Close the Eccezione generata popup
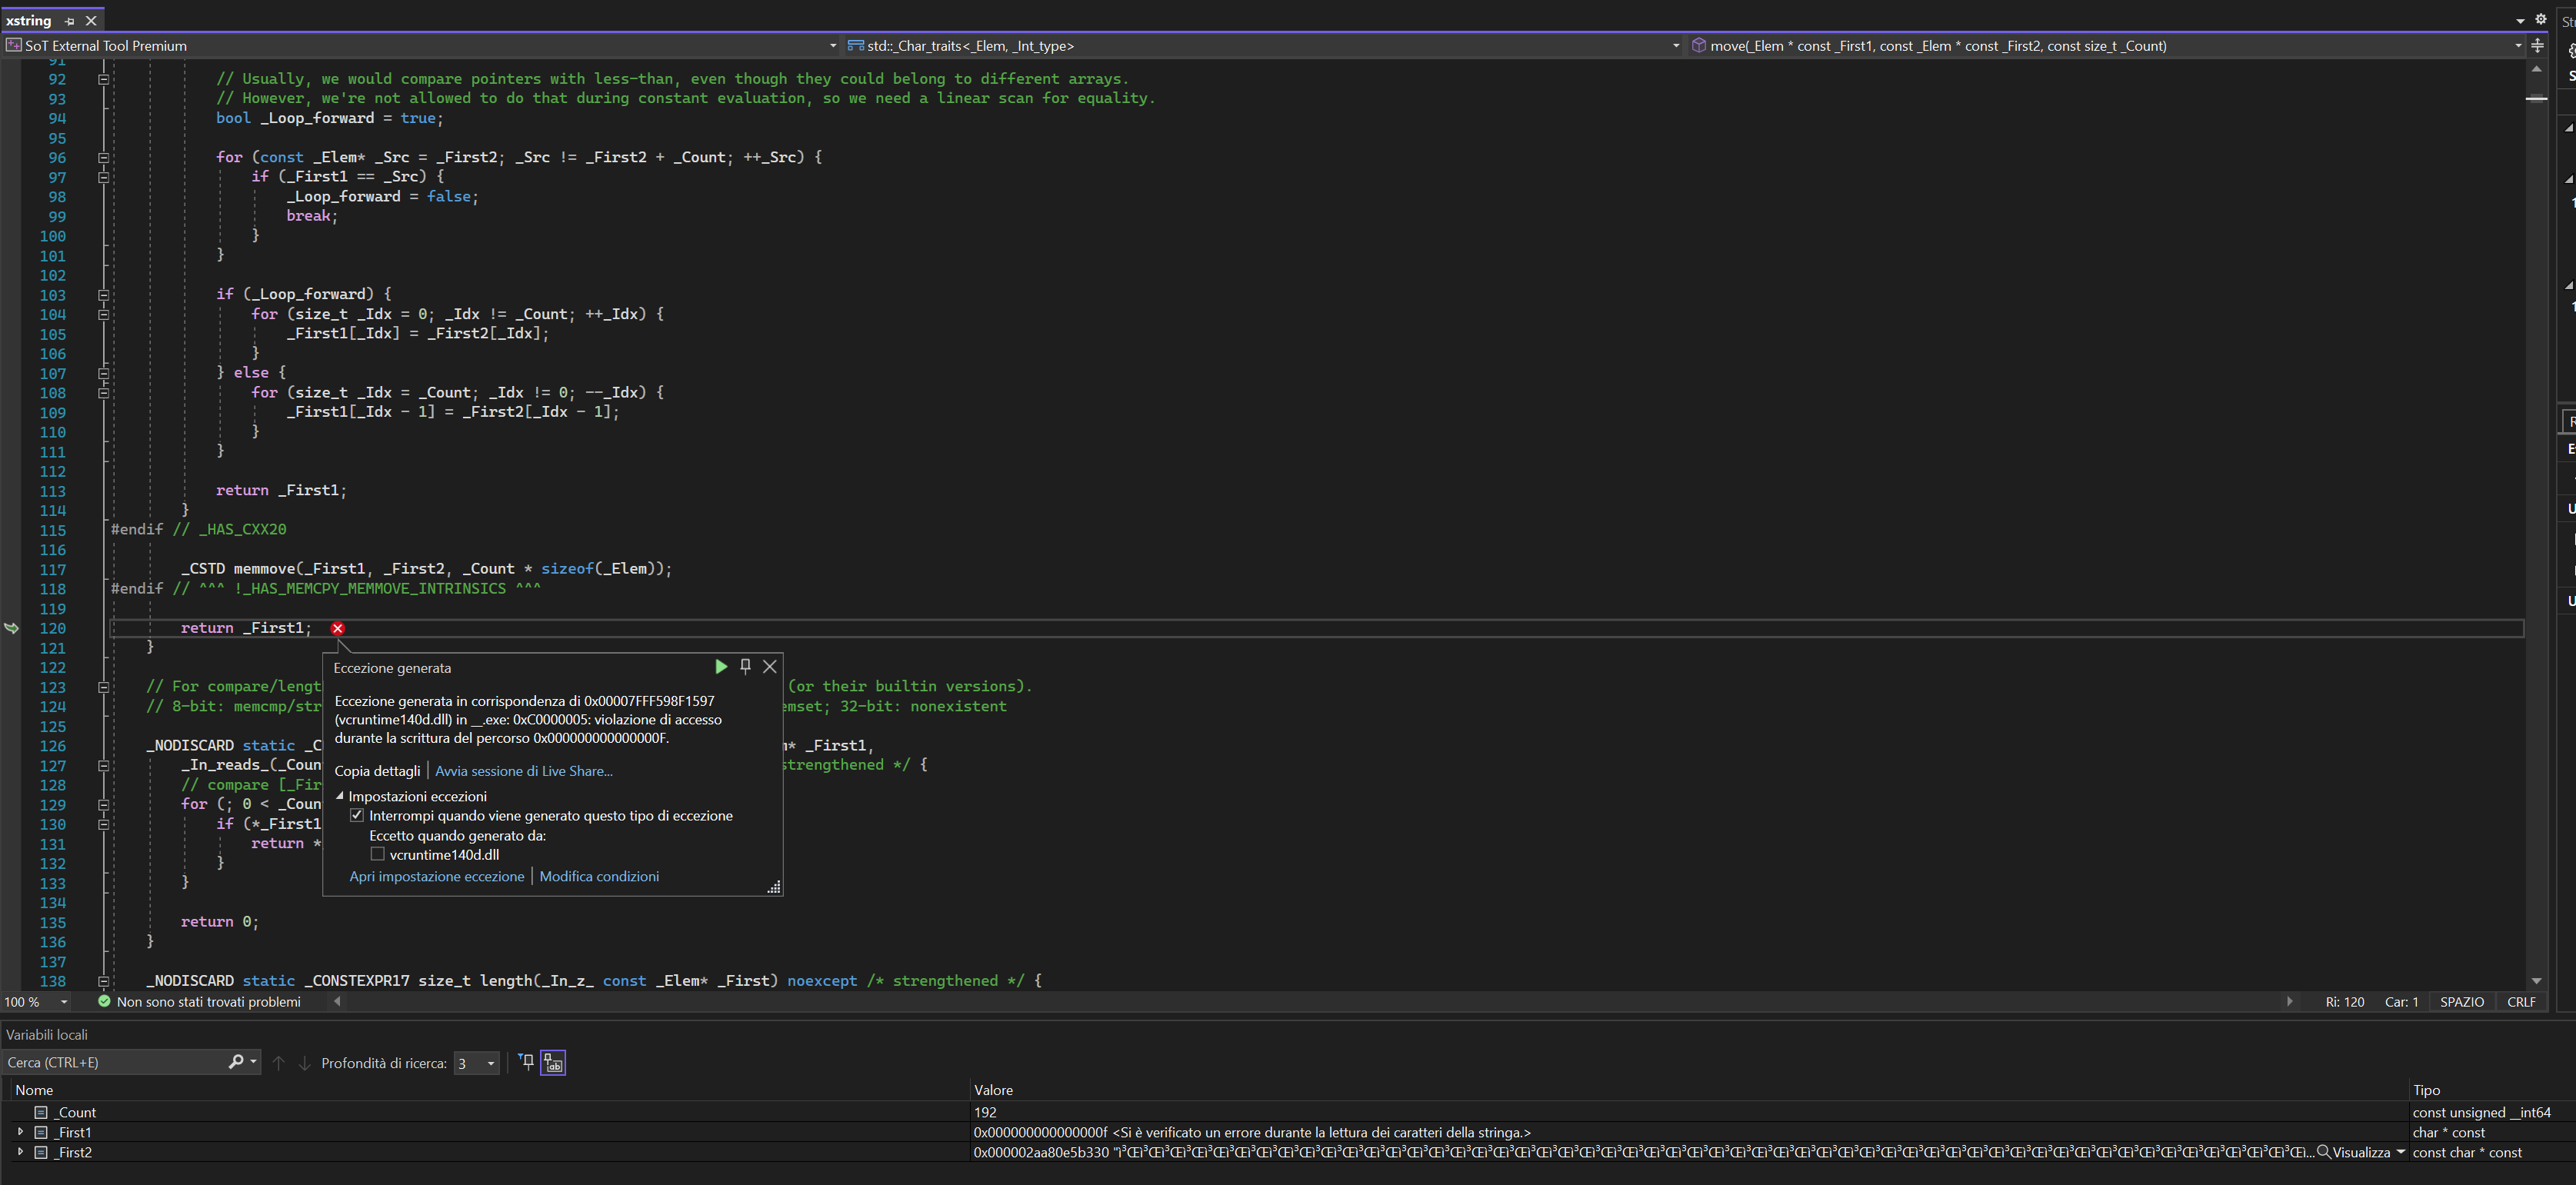 click(x=770, y=666)
